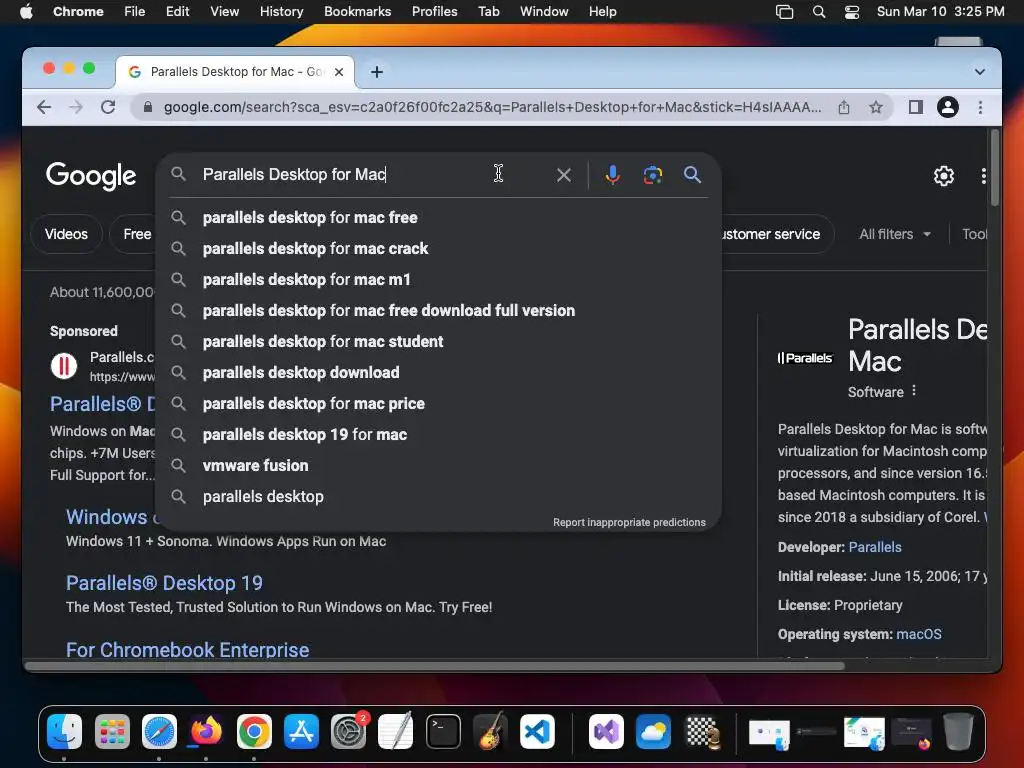1024x768 pixels.
Task: Open Google Lens image search icon
Action: (652, 174)
